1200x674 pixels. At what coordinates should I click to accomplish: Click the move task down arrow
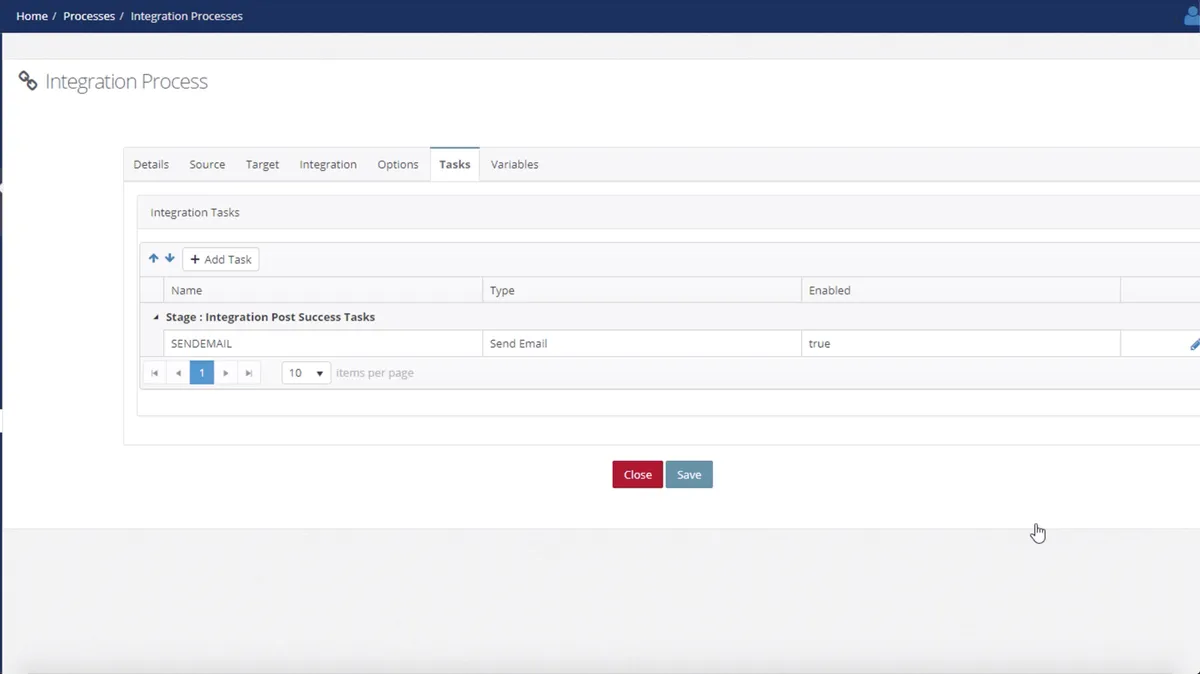click(170, 259)
